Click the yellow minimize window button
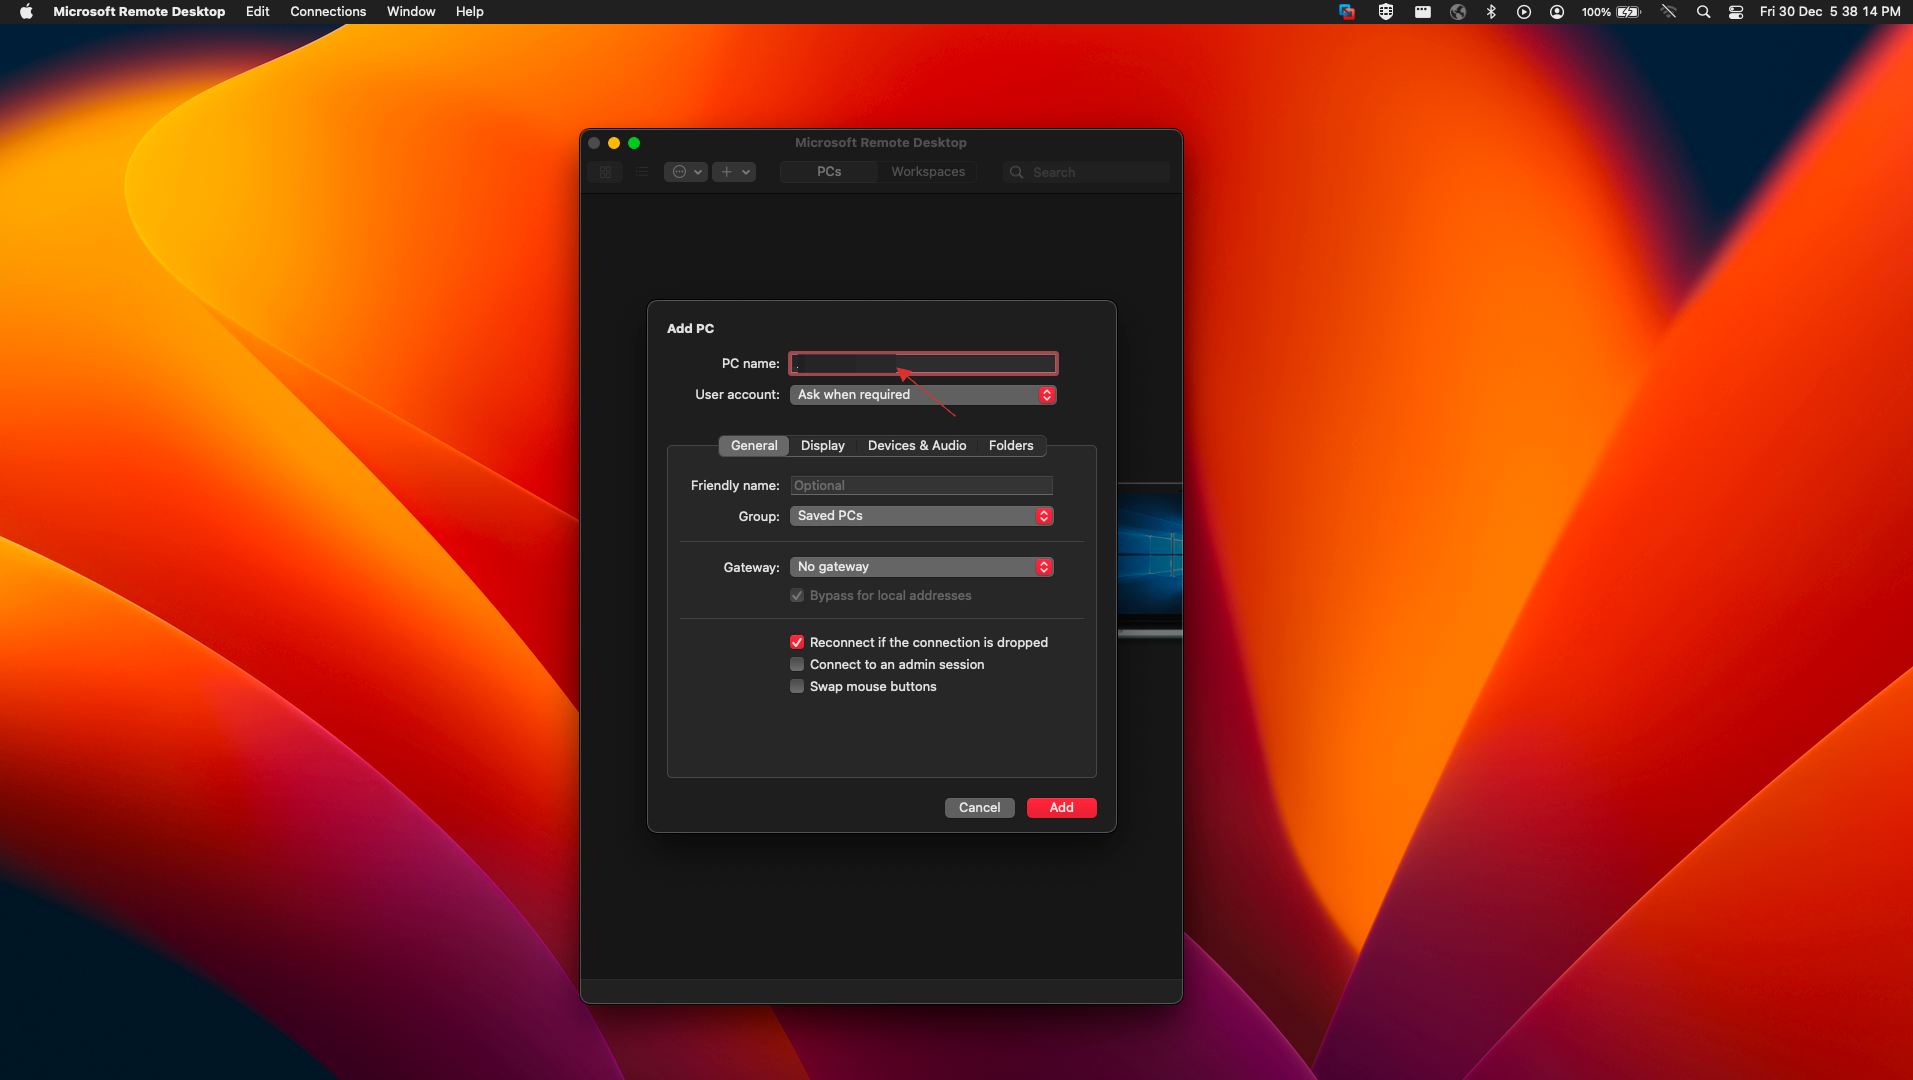 click(x=614, y=143)
